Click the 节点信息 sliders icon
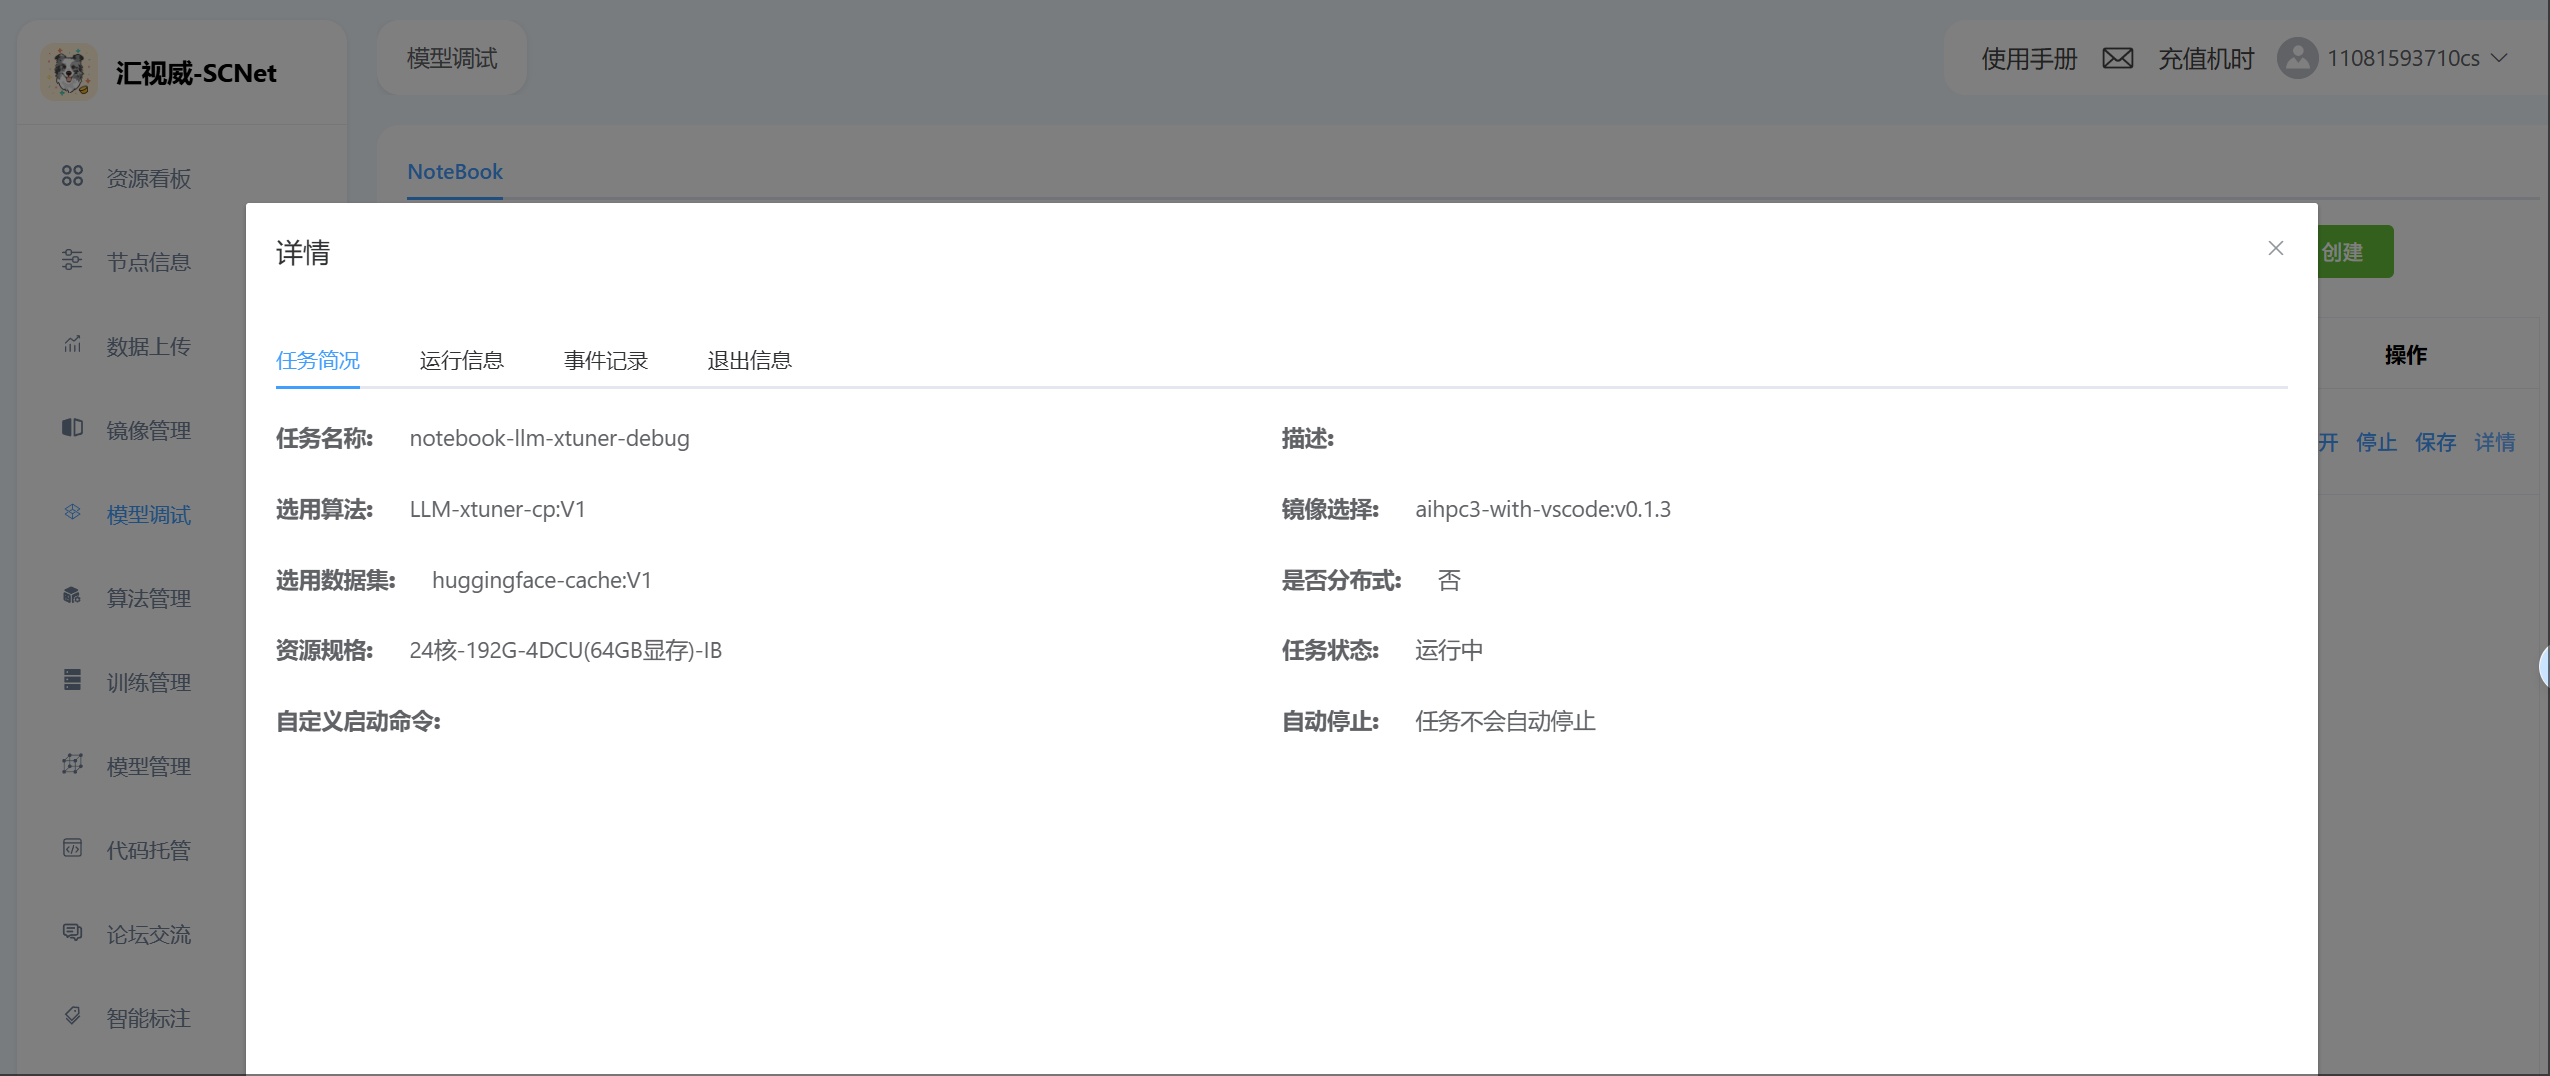 72,260
